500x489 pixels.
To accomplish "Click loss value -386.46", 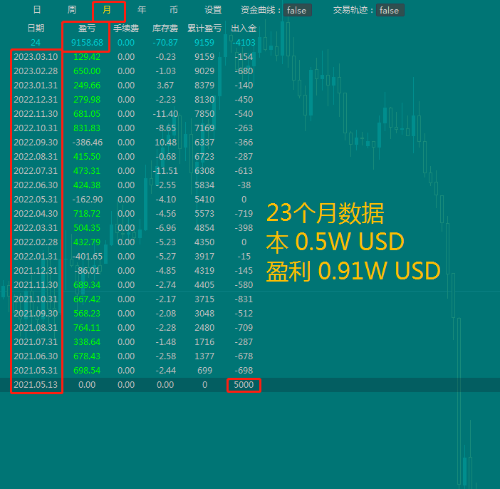I will click(88, 143).
